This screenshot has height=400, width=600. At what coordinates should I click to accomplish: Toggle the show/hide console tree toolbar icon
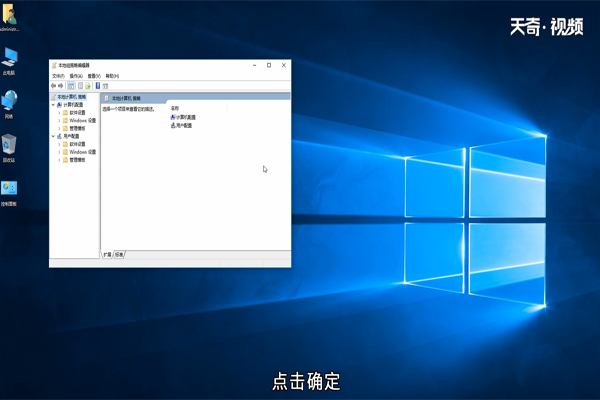[71, 86]
